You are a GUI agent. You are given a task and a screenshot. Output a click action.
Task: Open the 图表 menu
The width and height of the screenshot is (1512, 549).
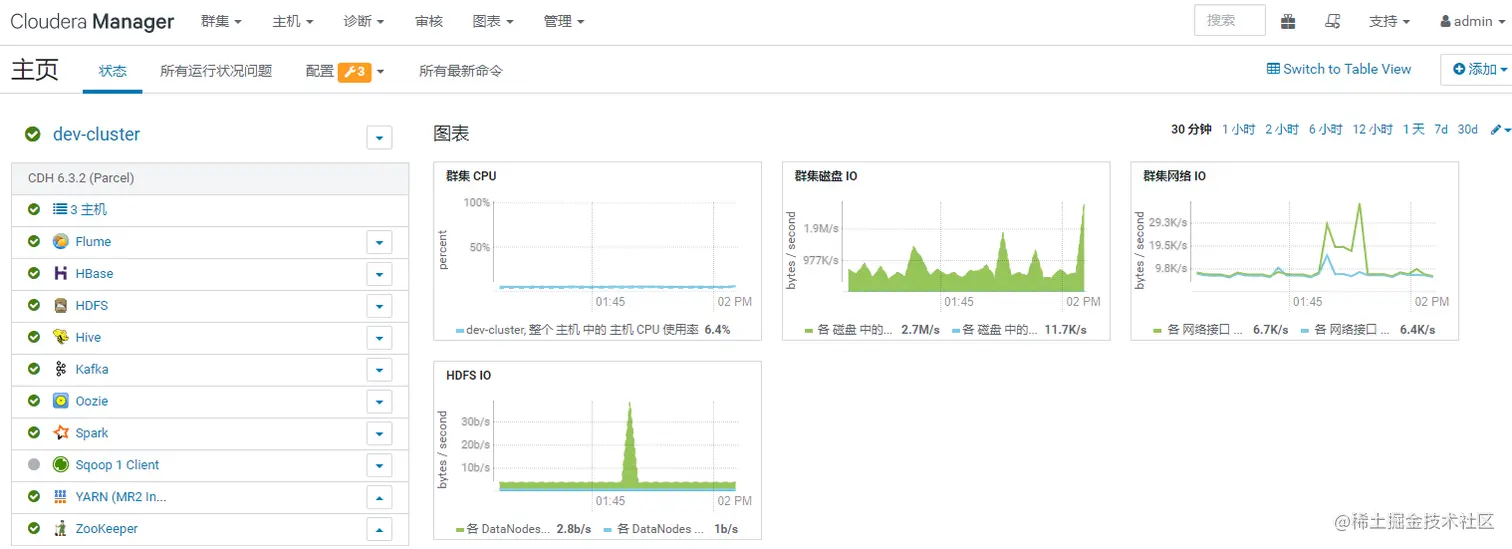coord(493,21)
